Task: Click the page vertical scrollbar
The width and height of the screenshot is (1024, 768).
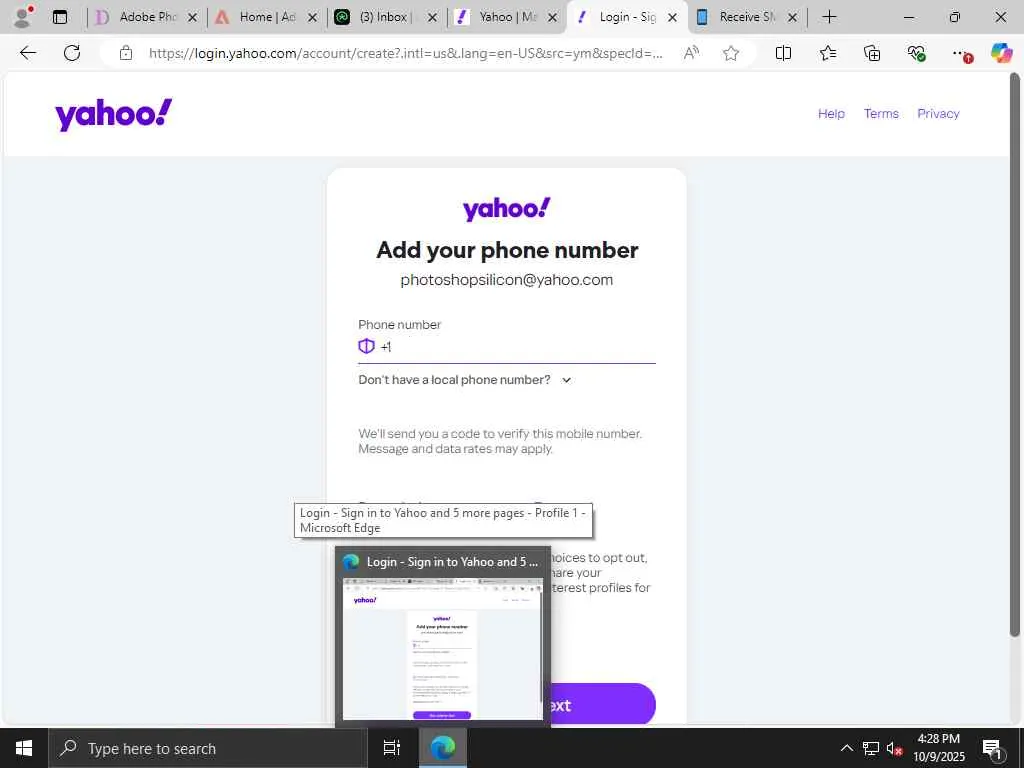Action: point(1014,356)
